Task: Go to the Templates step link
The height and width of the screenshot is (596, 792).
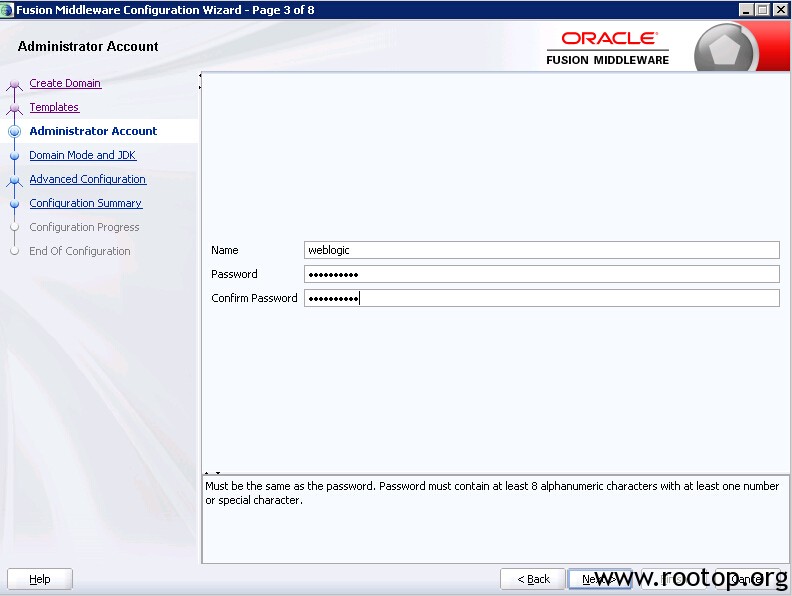Action: click(54, 107)
